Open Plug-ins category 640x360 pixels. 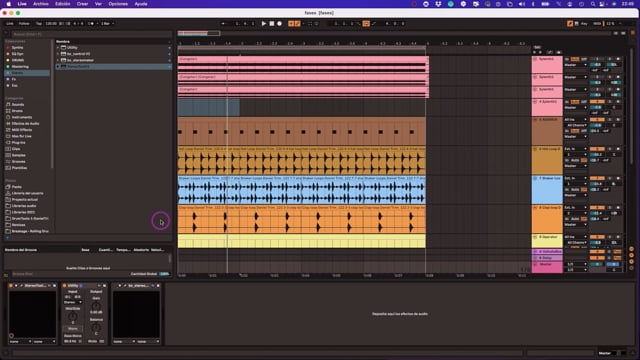click(x=18, y=142)
